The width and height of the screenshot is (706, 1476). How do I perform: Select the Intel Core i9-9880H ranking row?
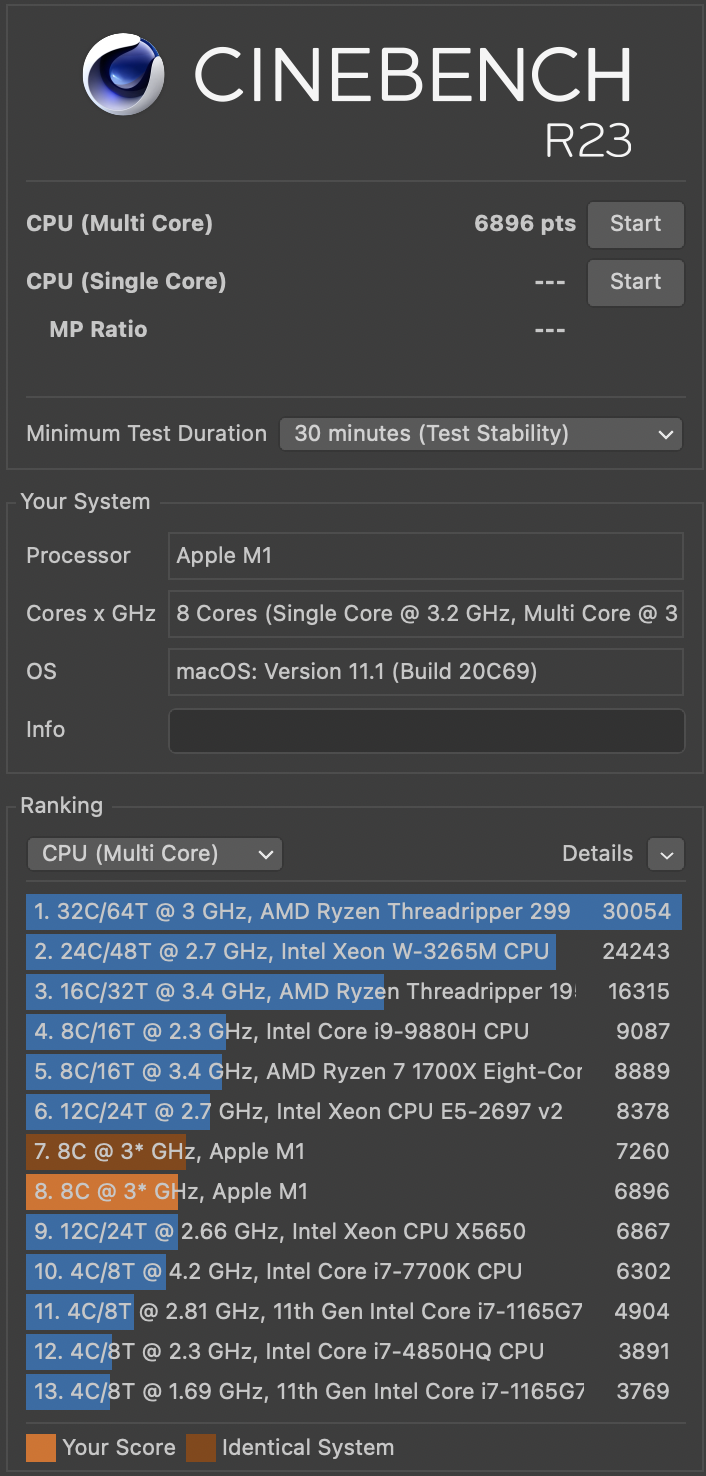point(352,1032)
